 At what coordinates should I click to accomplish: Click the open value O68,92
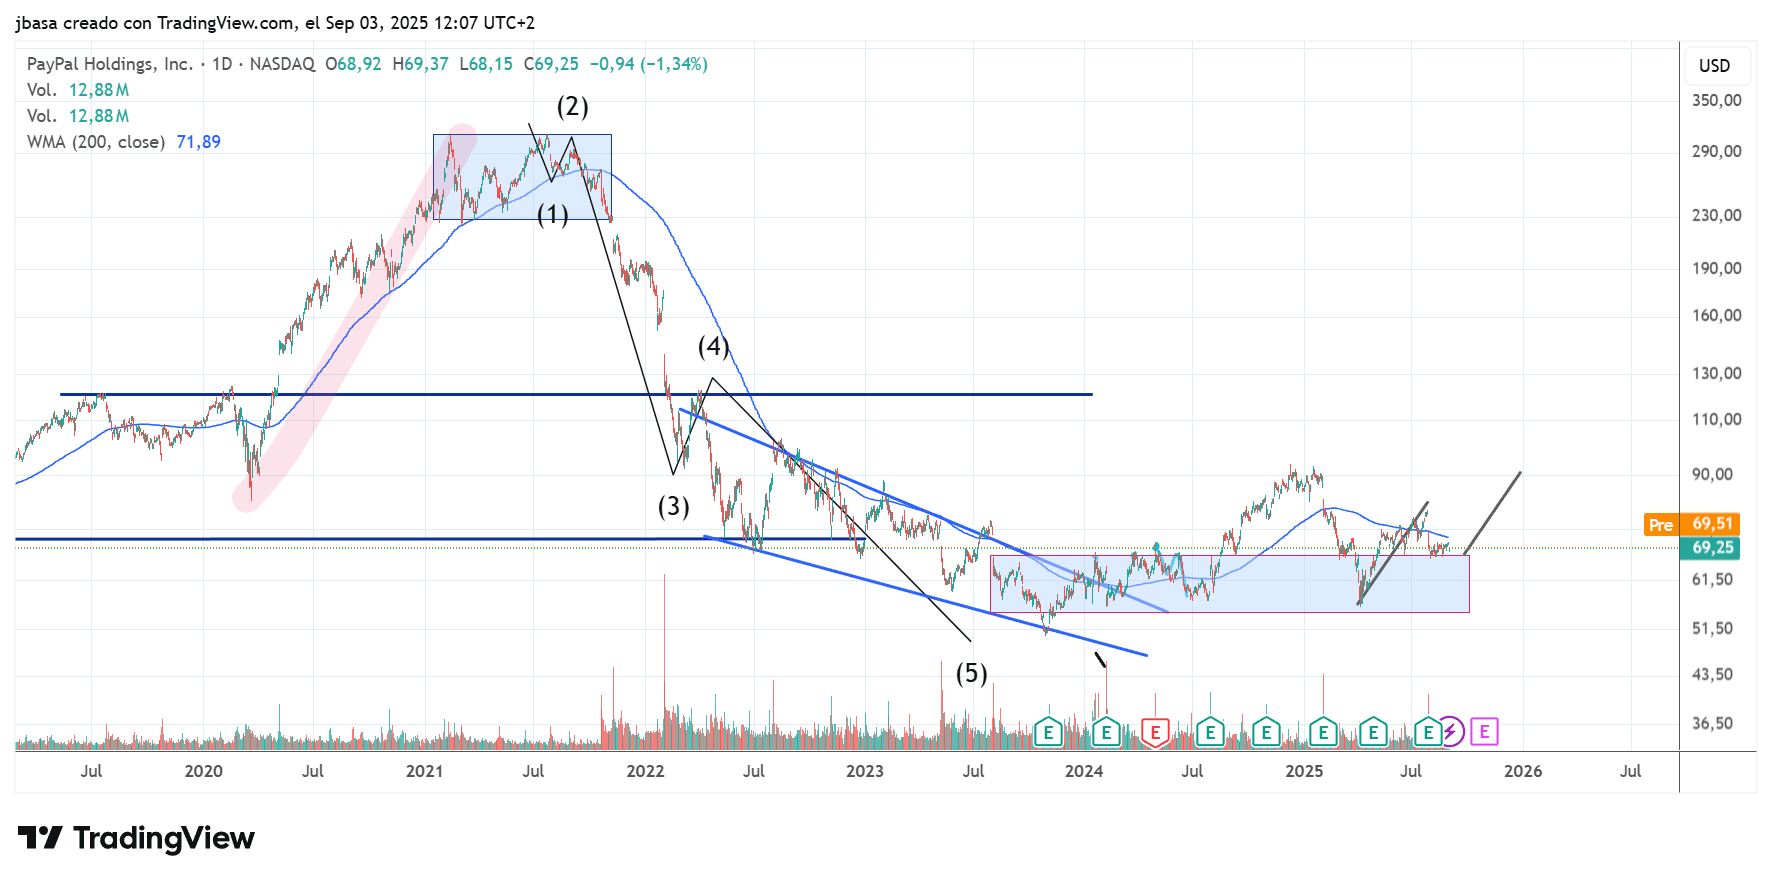pyautogui.click(x=353, y=64)
